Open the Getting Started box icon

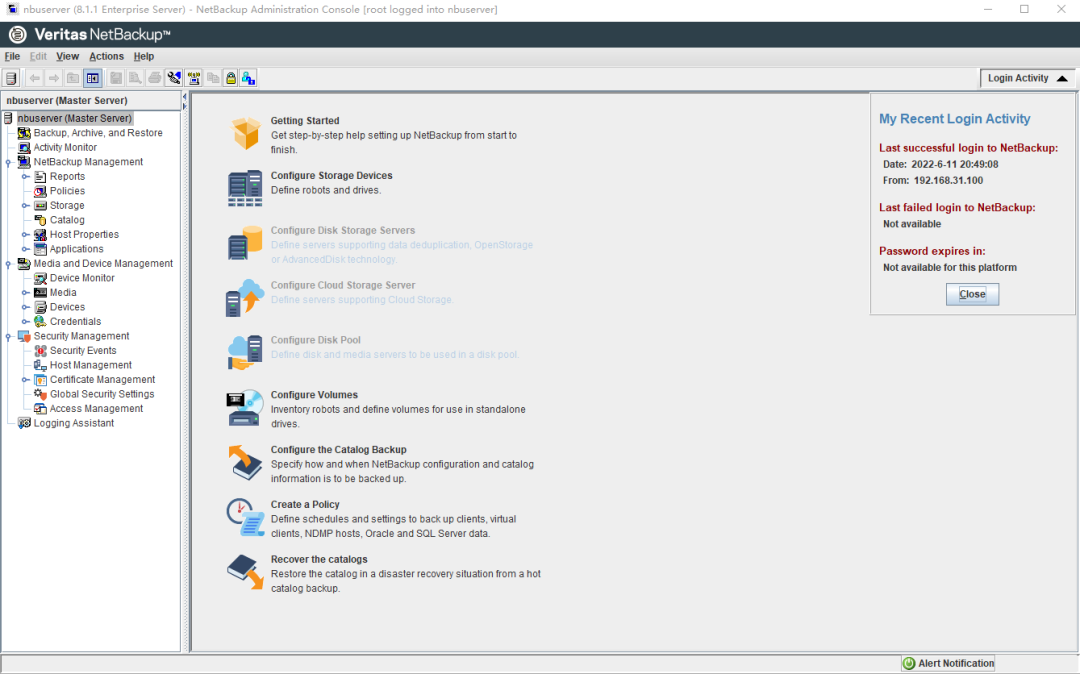pyautogui.click(x=245, y=133)
